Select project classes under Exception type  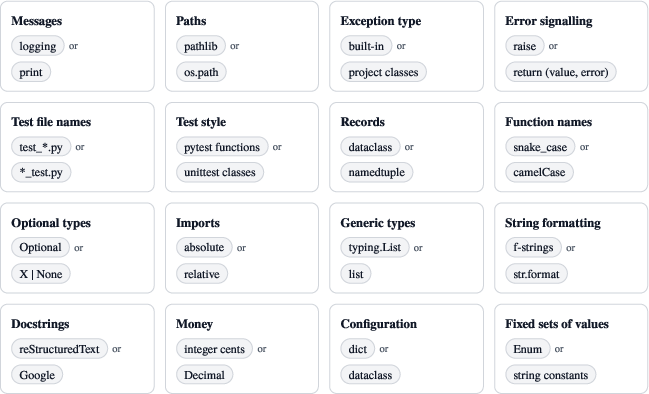pos(383,72)
